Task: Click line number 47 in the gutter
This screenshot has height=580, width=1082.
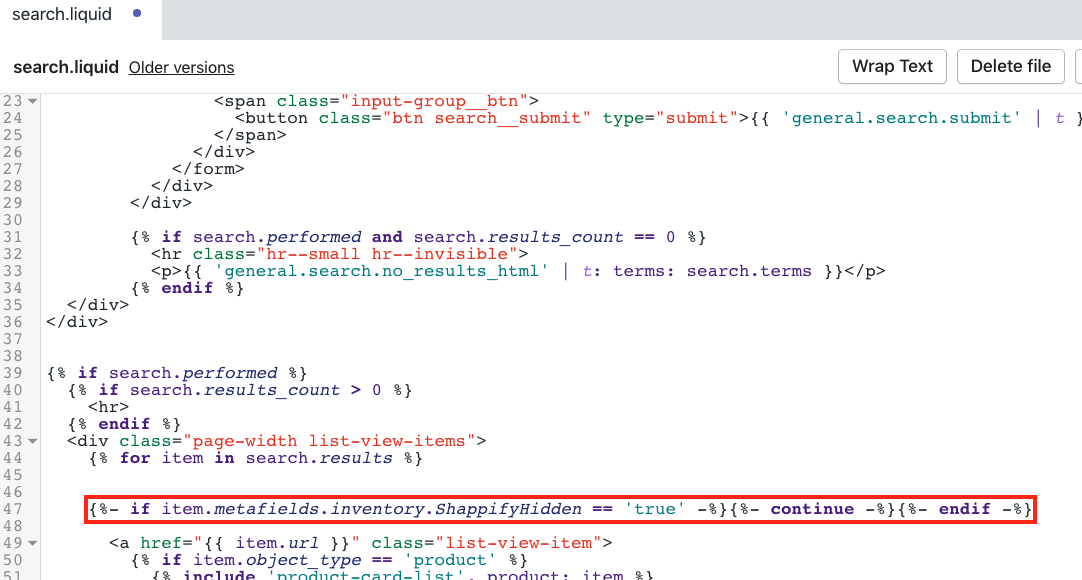Action: click(x=13, y=509)
